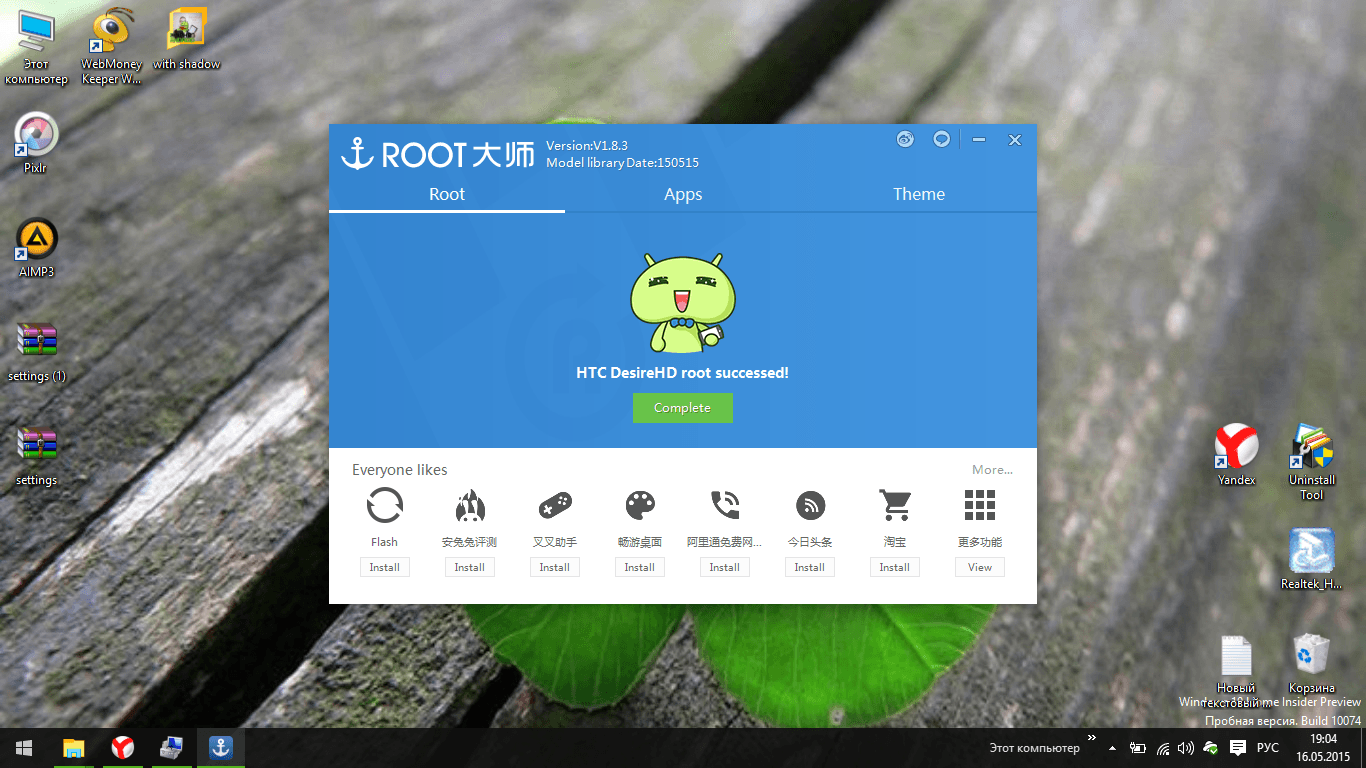Image resolution: width=1366 pixels, height=768 pixels.
Task: Open the Windows Start button
Action: point(23,748)
